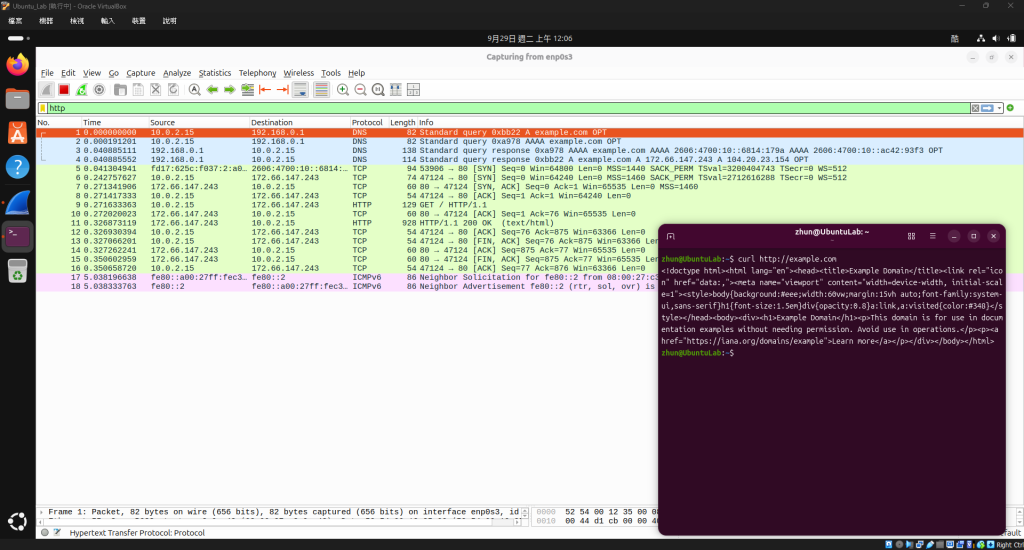The width and height of the screenshot is (1024, 550).
Task: Launch Firefox from the dock
Action: tap(18, 65)
